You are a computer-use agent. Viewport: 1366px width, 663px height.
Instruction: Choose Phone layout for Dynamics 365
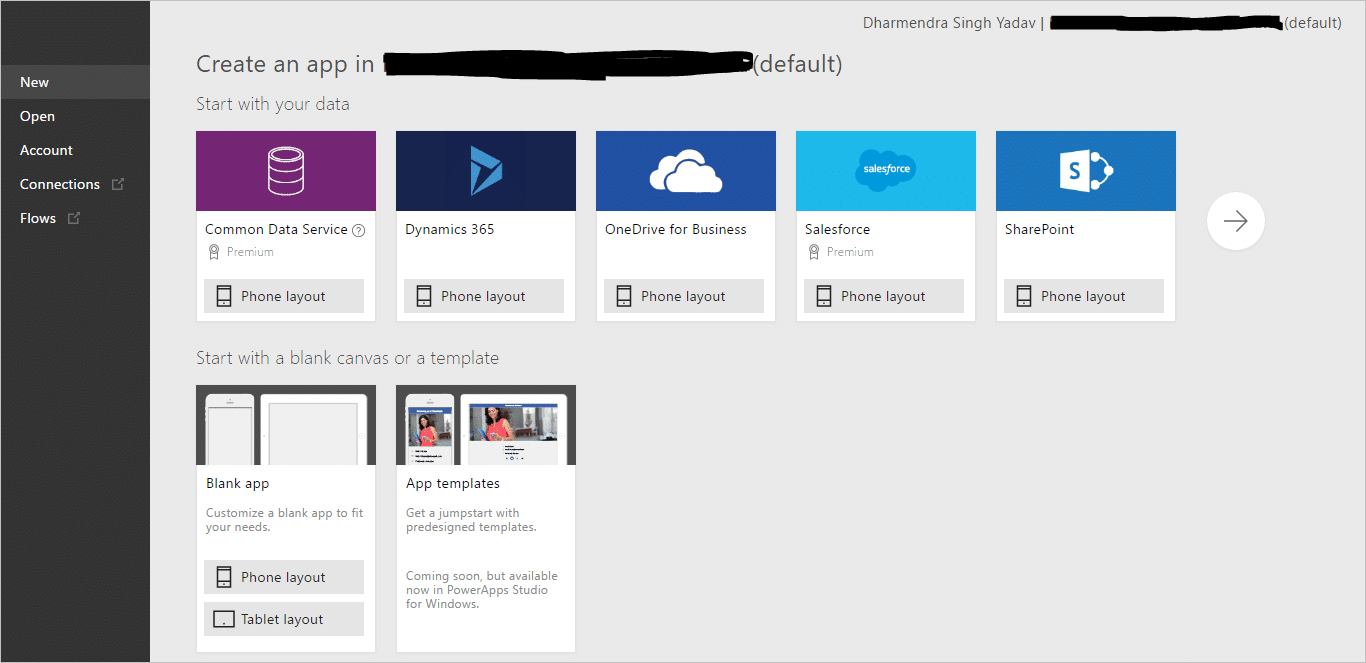(484, 296)
